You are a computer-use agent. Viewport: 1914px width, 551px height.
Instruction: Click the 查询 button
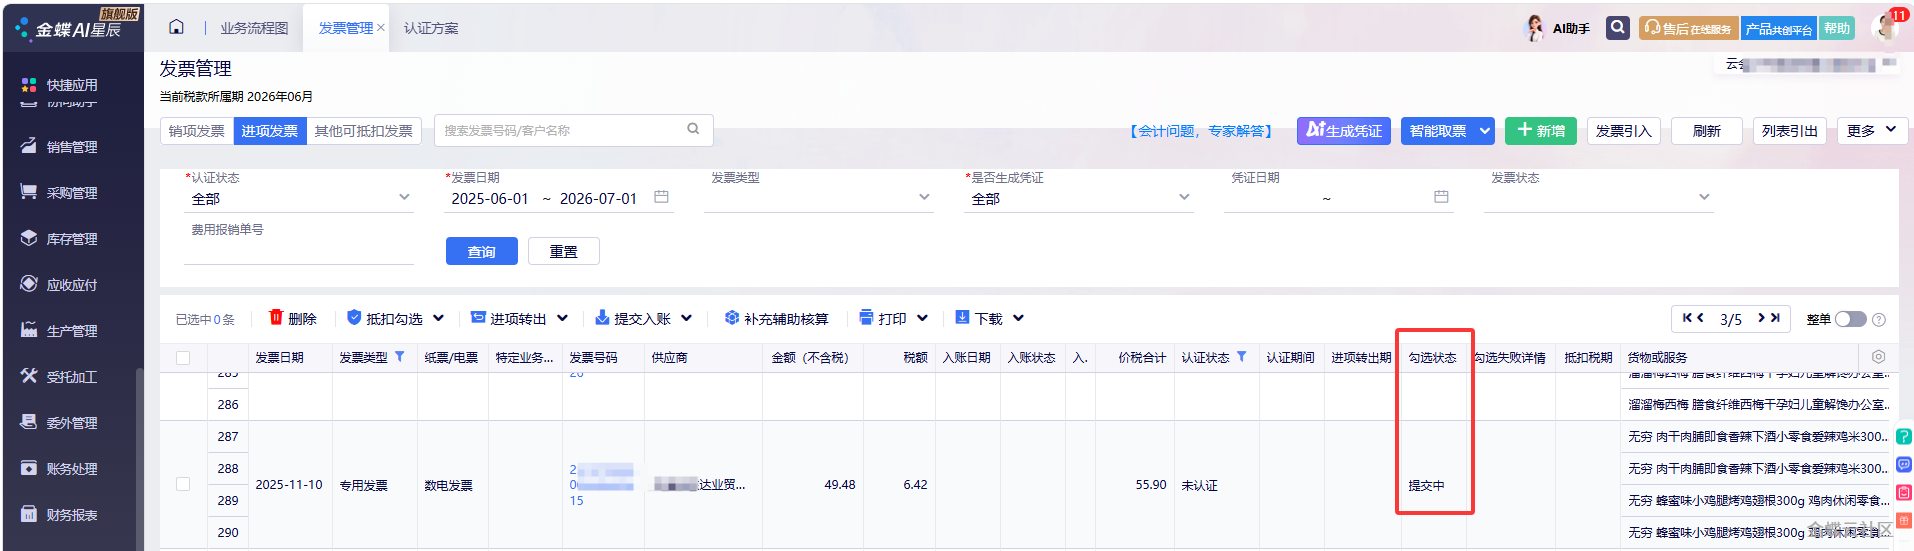pyautogui.click(x=482, y=251)
